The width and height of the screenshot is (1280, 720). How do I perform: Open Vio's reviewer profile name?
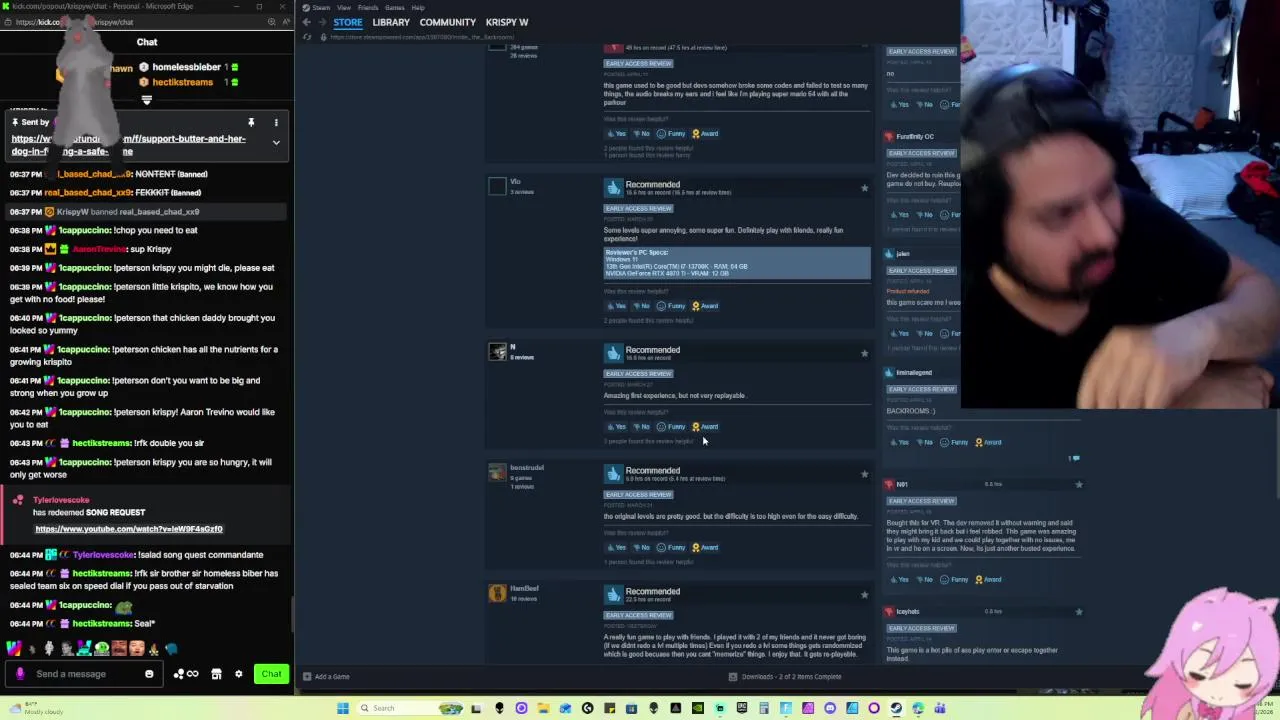[515, 182]
